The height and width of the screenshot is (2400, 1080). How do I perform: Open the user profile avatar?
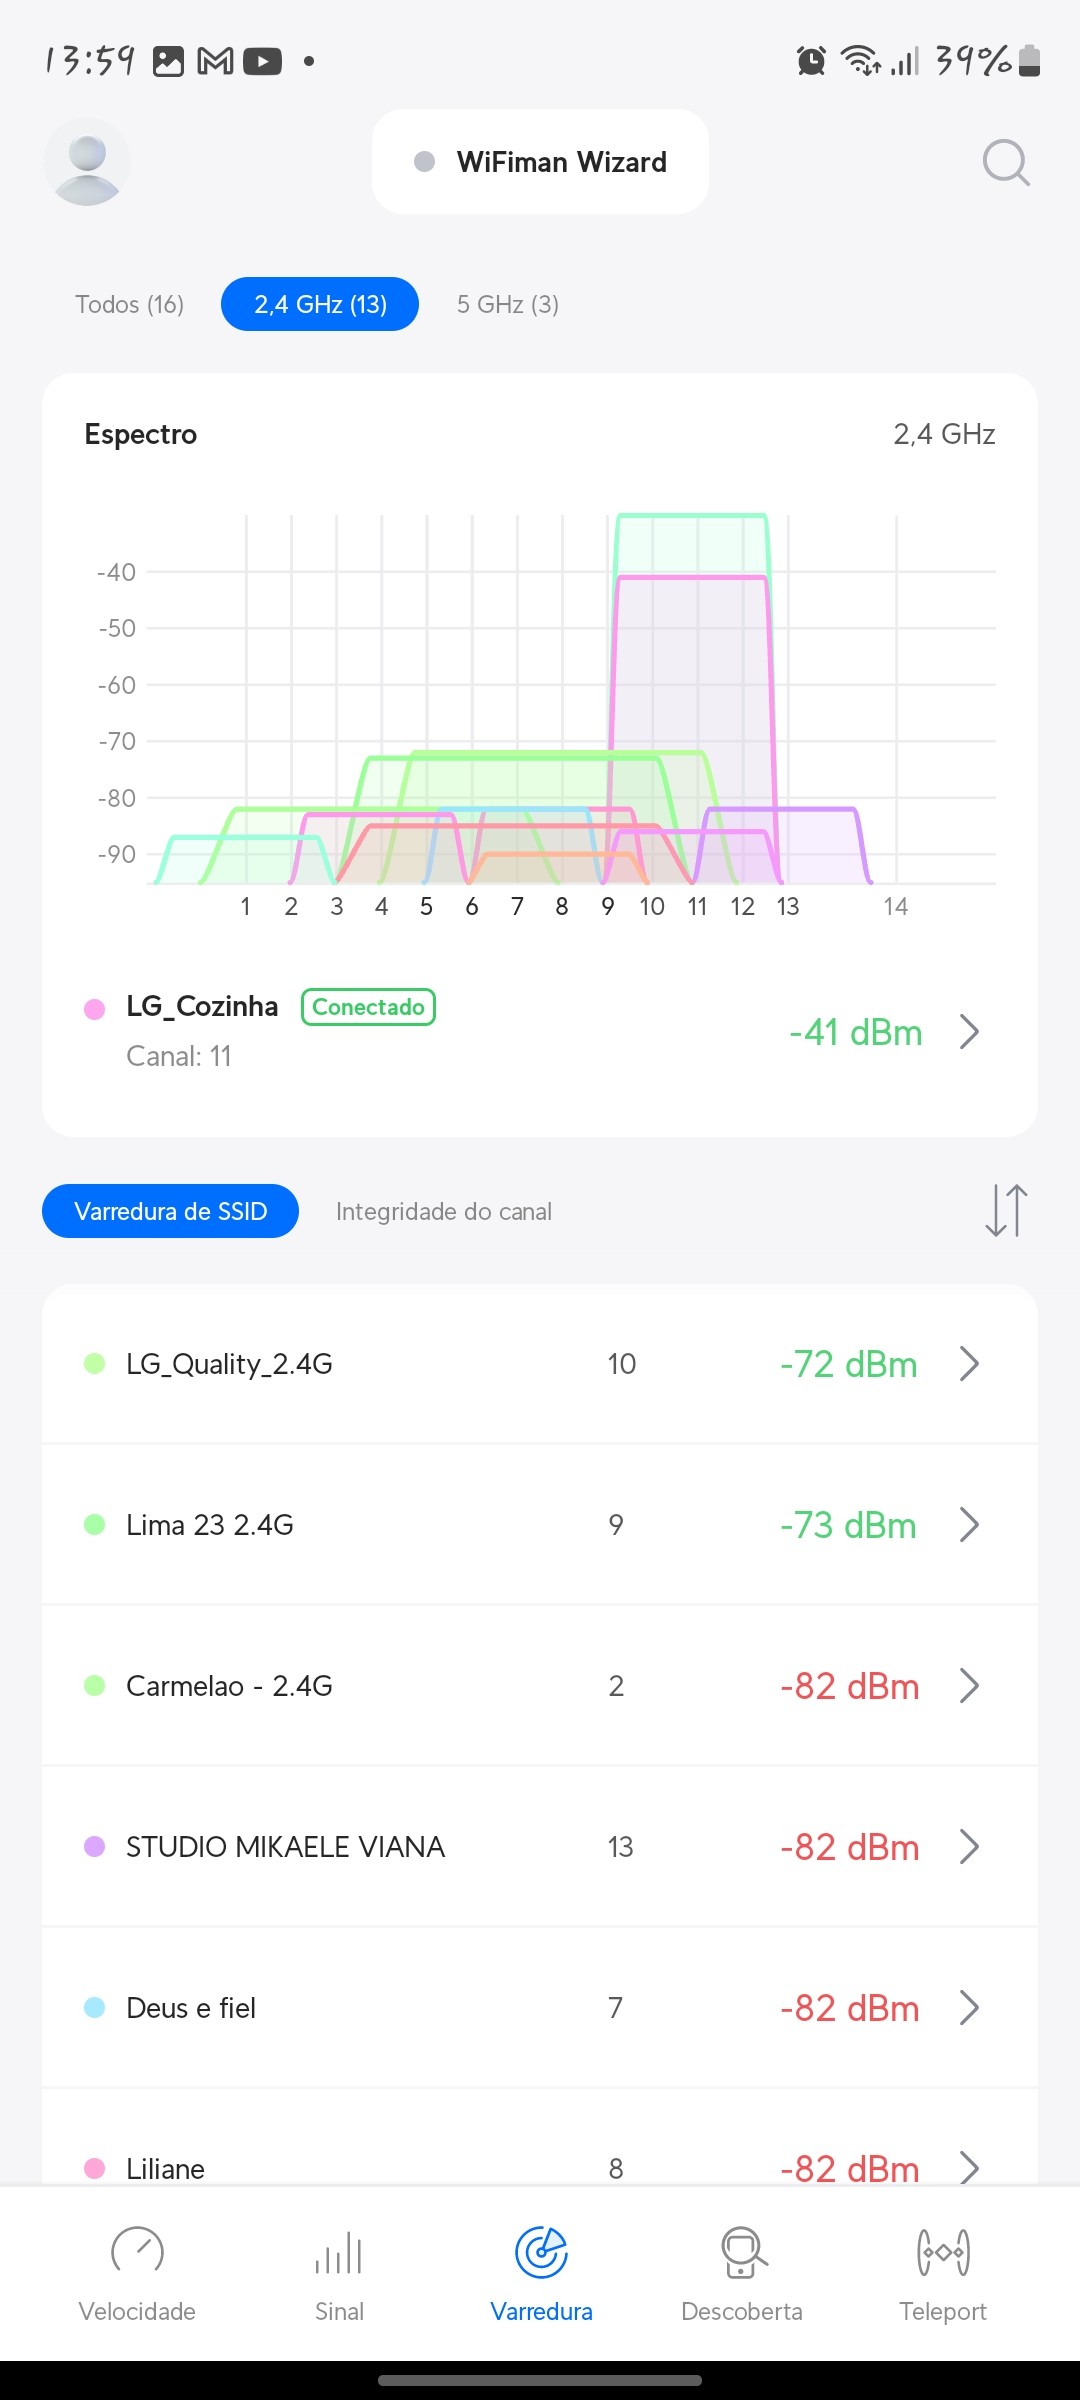click(87, 162)
